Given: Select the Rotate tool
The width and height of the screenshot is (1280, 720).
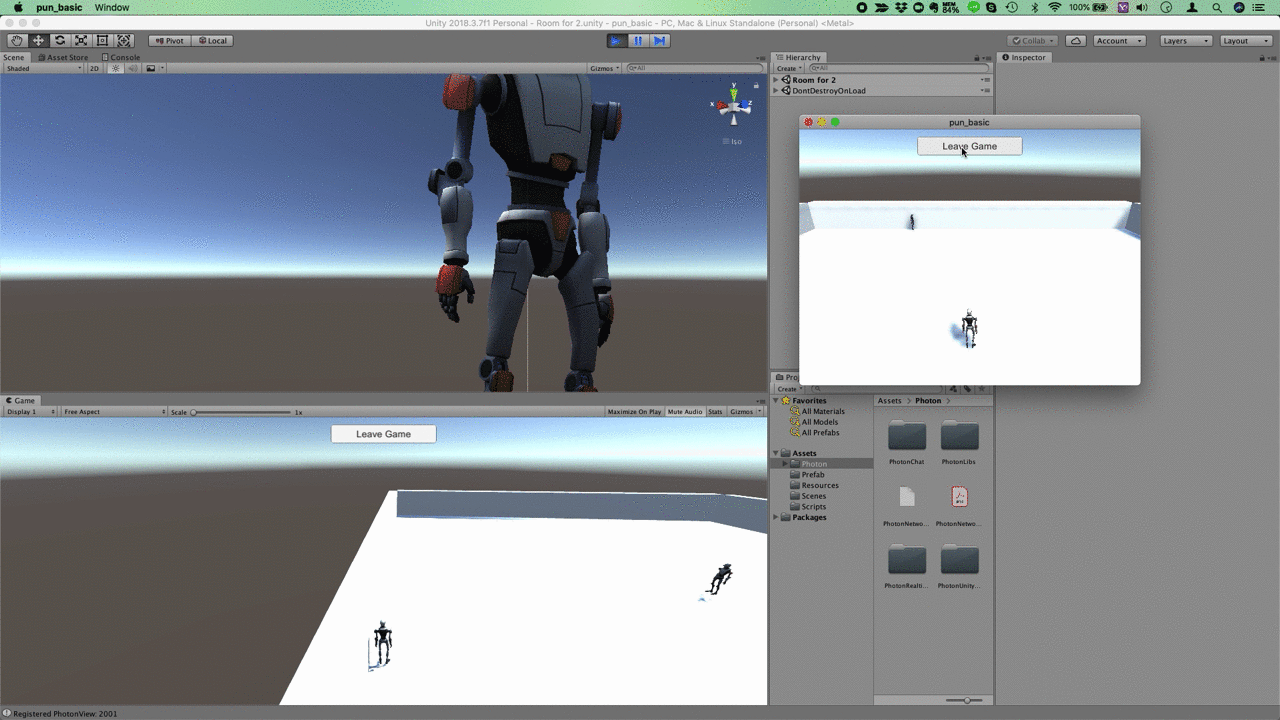Looking at the screenshot, I should [60, 41].
